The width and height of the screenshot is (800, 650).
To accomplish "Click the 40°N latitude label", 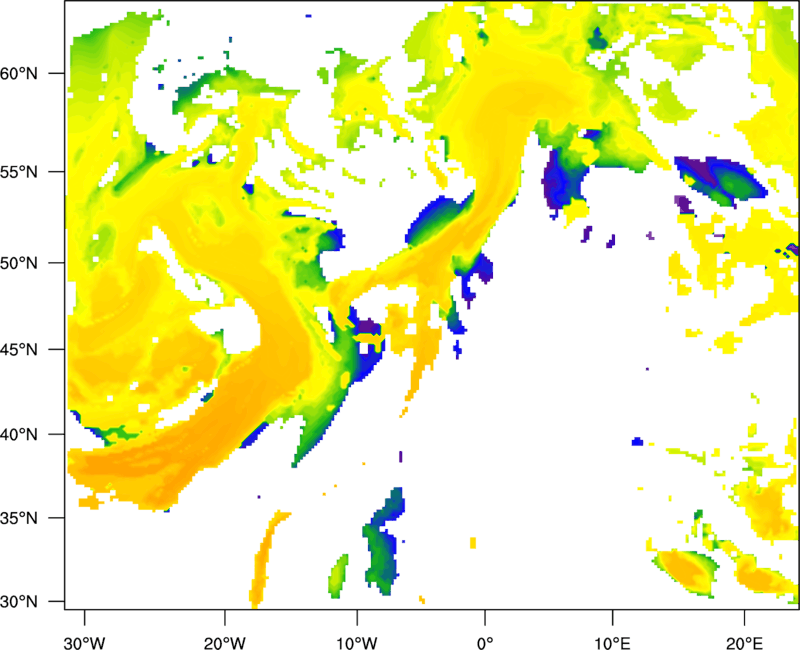I will coord(19,435).
